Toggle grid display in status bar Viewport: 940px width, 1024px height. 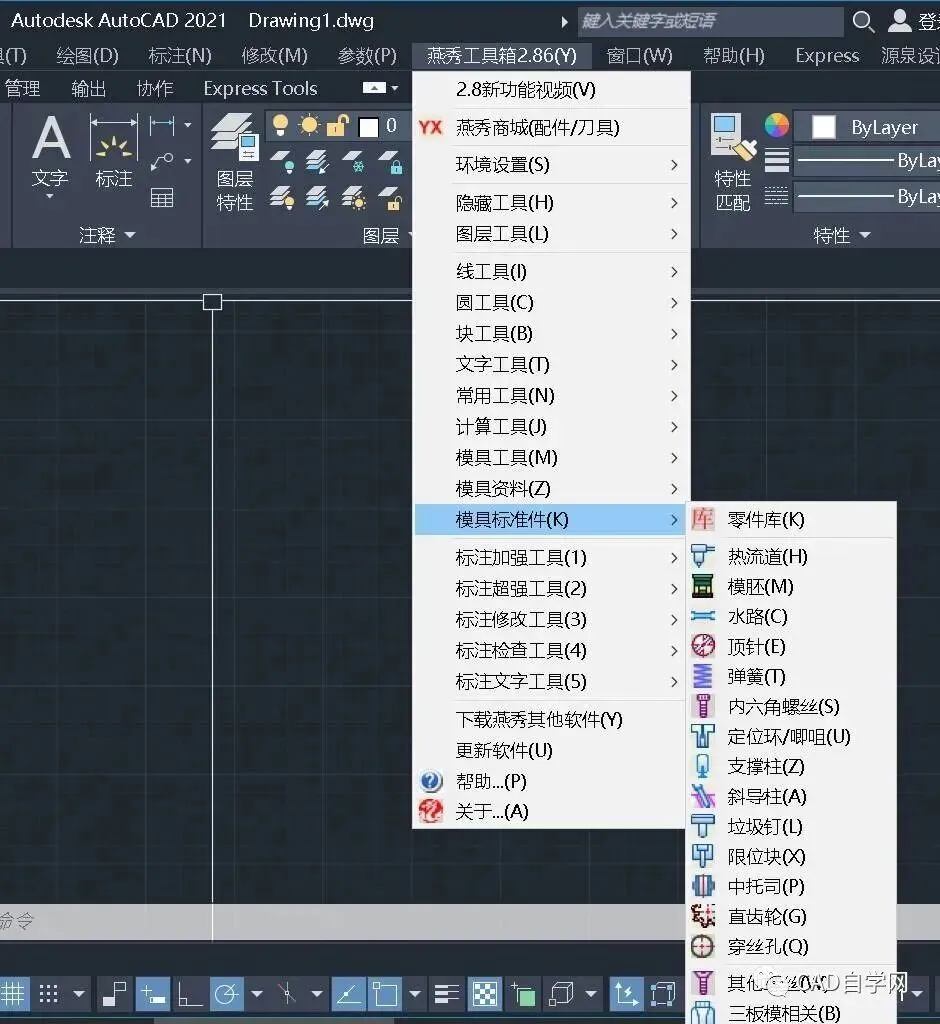(12, 994)
